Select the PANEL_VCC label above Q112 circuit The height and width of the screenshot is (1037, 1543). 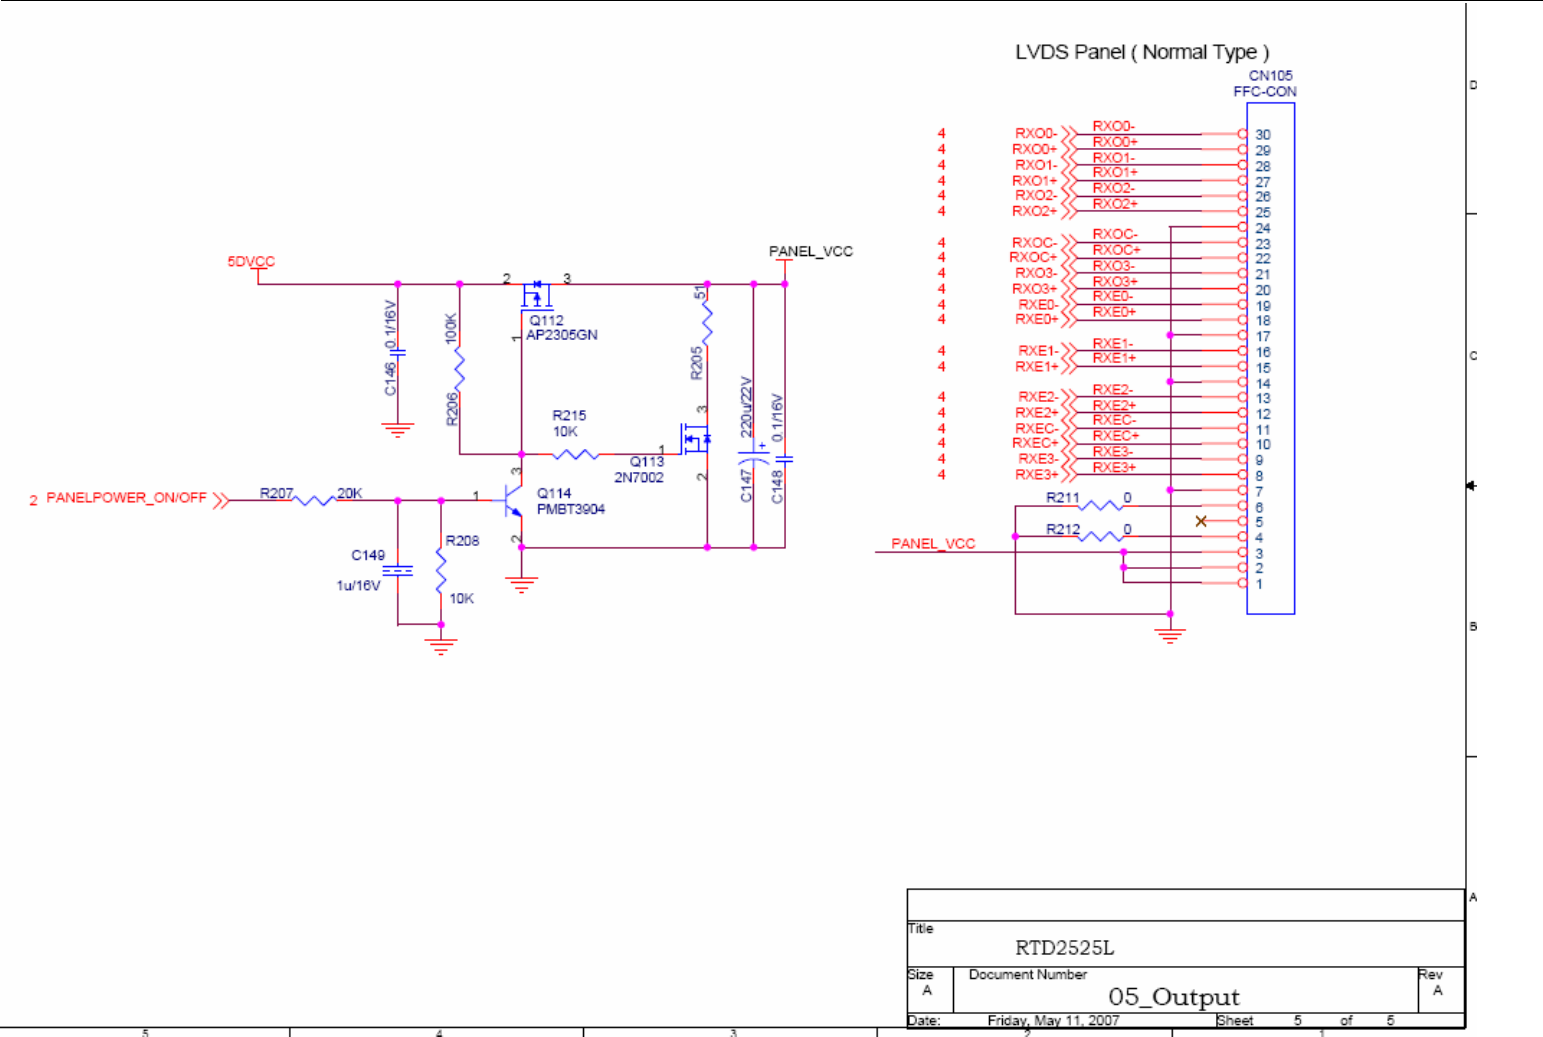click(811, 251)
